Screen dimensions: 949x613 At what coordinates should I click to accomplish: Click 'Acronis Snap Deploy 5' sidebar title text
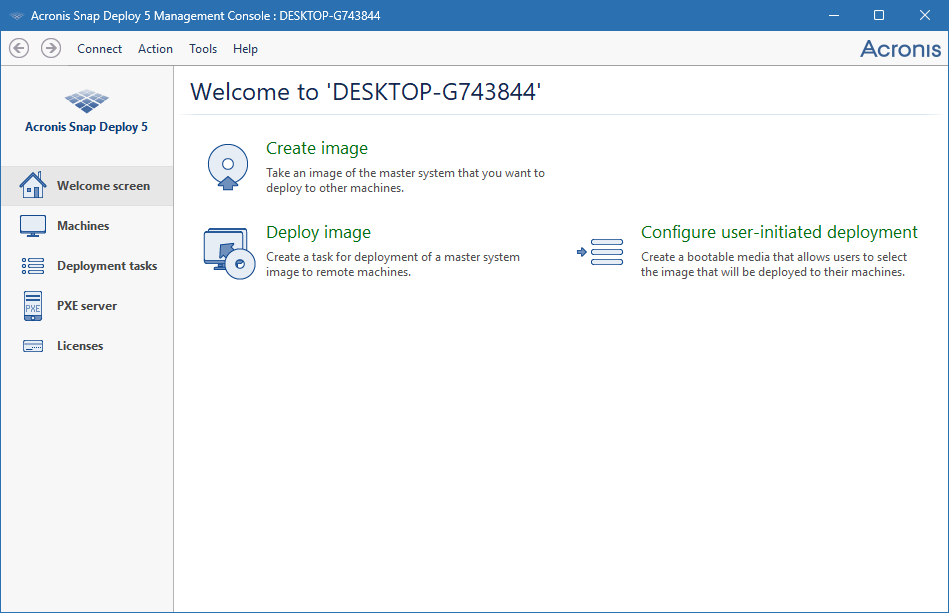(87, 127)
